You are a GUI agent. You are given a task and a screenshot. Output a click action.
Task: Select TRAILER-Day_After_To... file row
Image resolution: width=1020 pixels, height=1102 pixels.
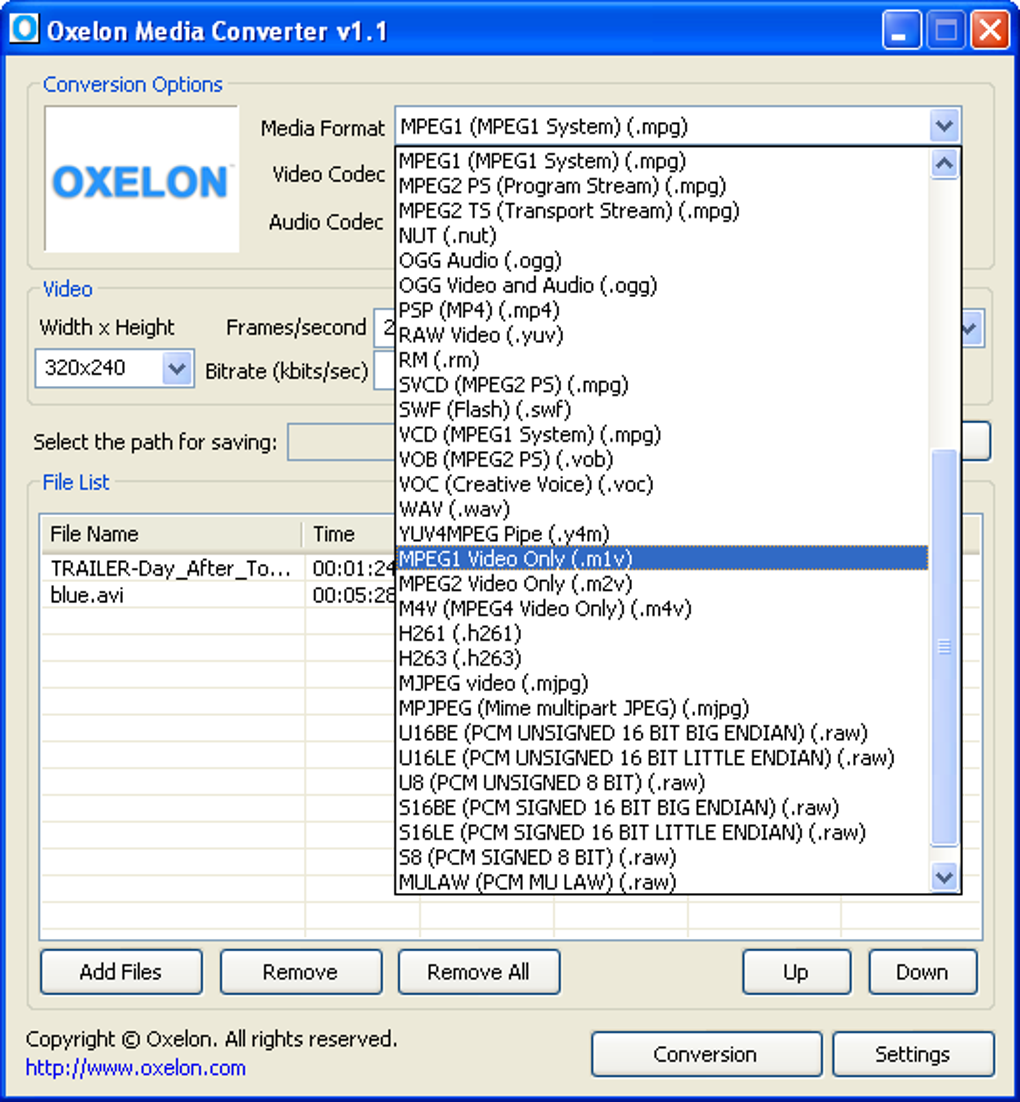[218, 568]
